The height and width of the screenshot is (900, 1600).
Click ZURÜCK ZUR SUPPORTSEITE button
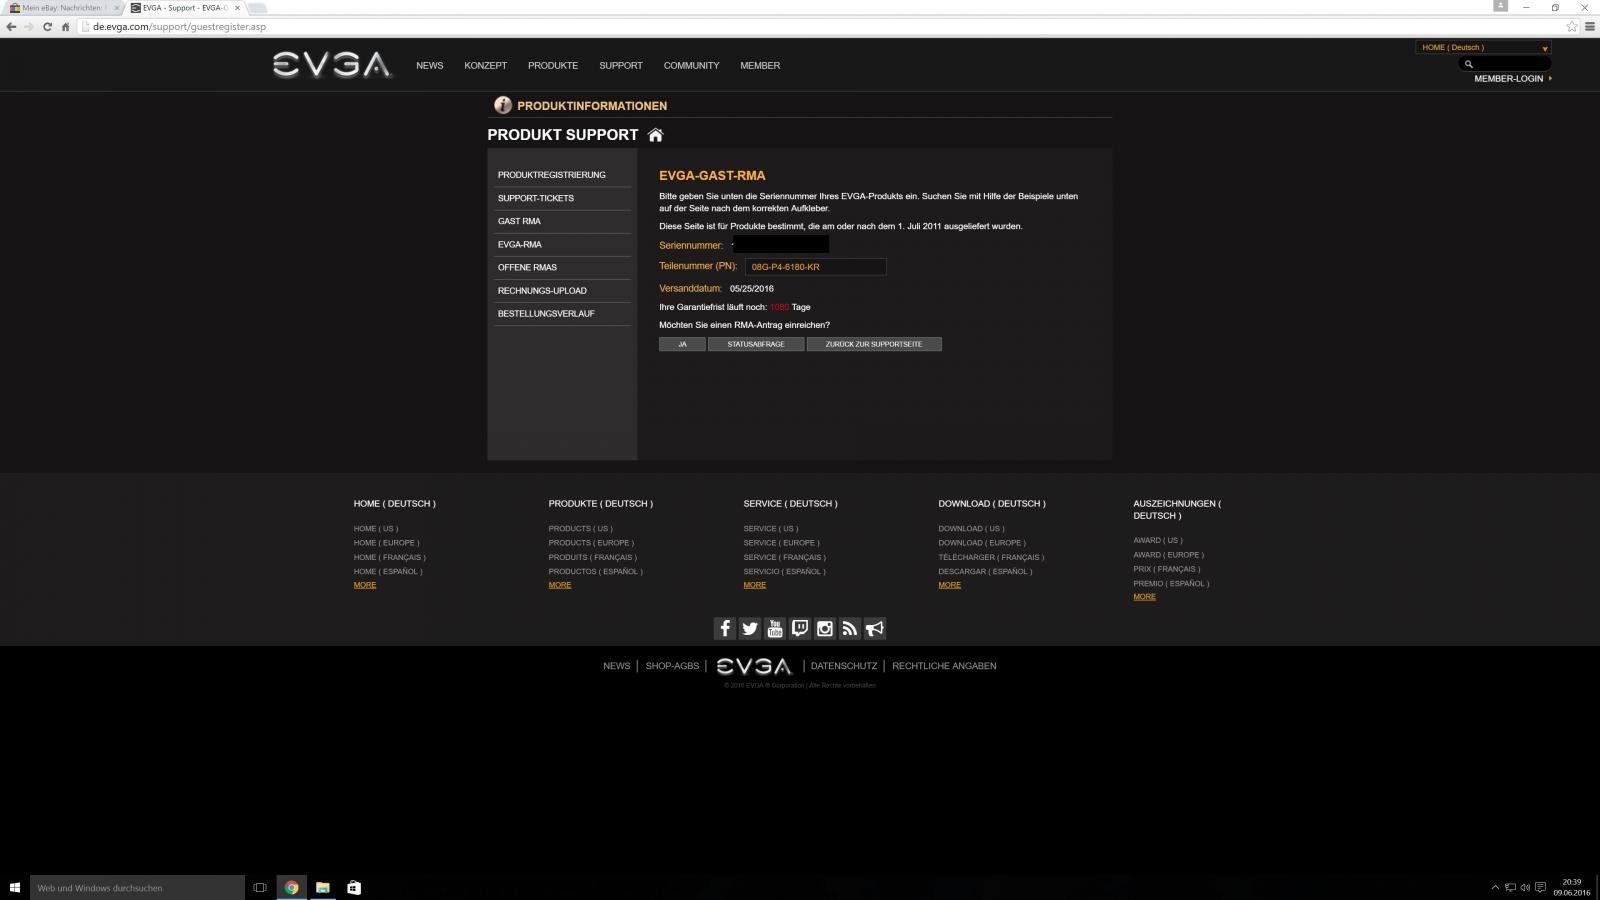point(874,344)
